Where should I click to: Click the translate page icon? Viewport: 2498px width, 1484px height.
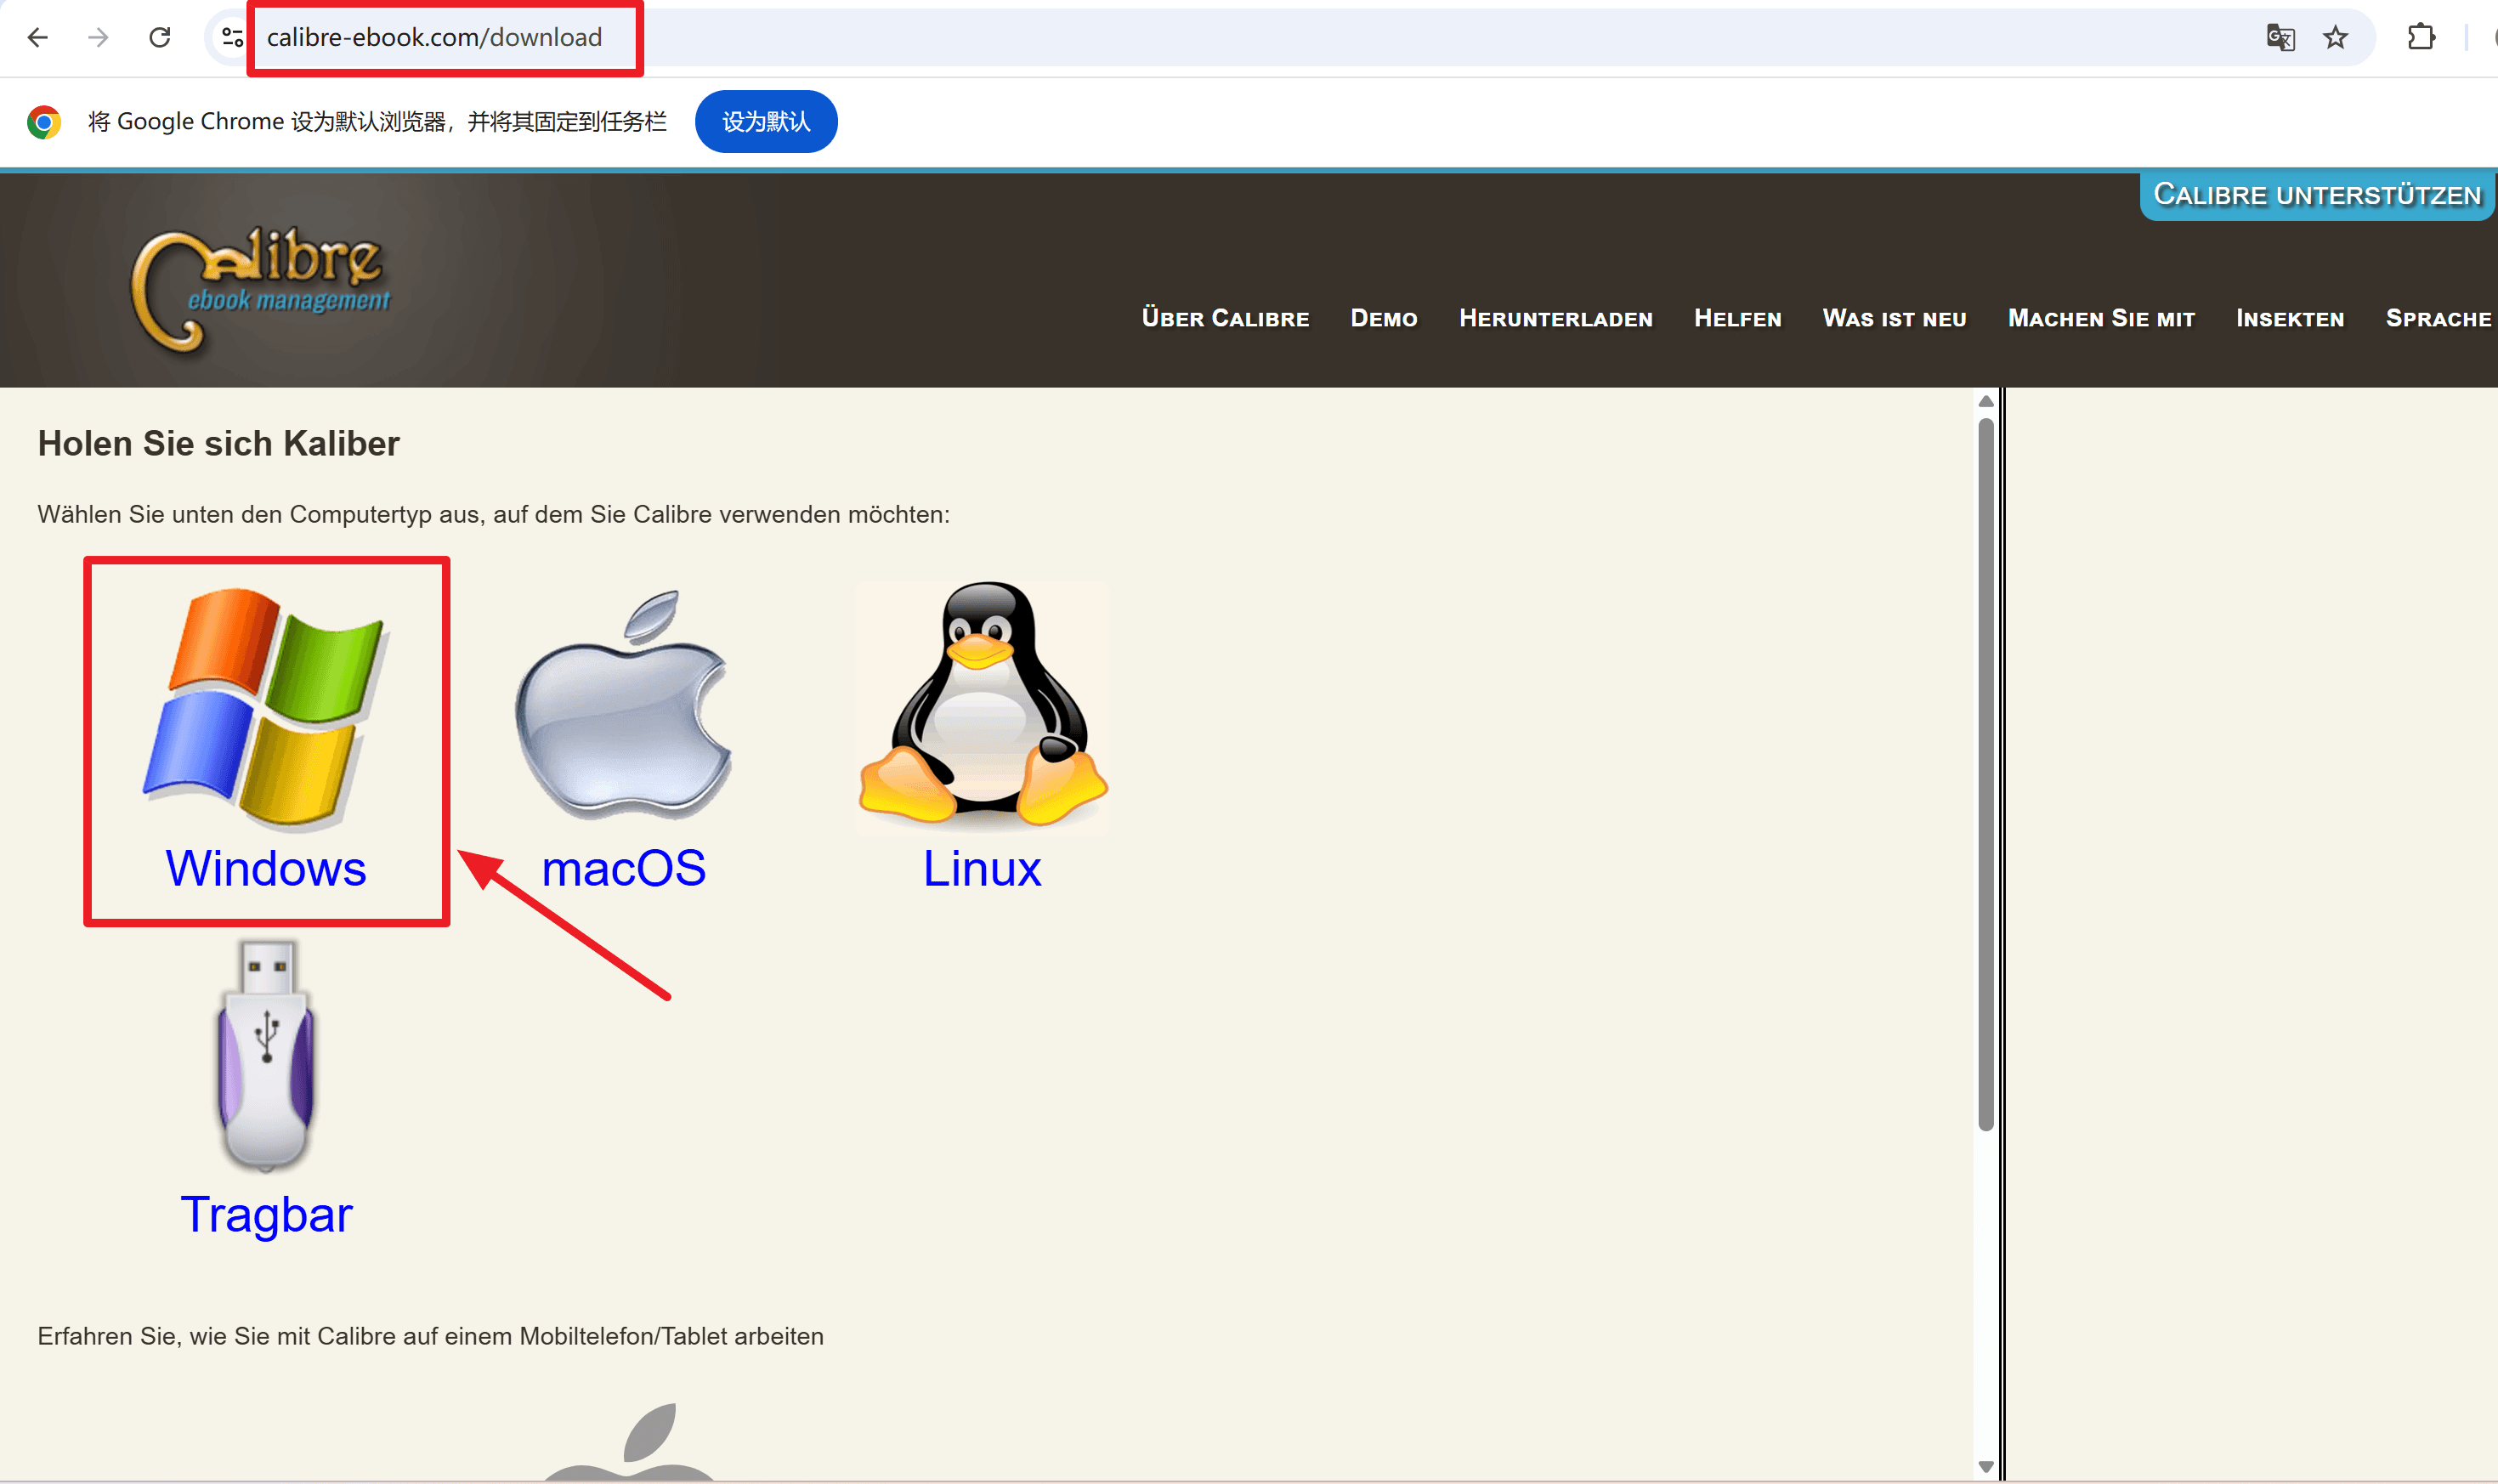[2280, 38]
